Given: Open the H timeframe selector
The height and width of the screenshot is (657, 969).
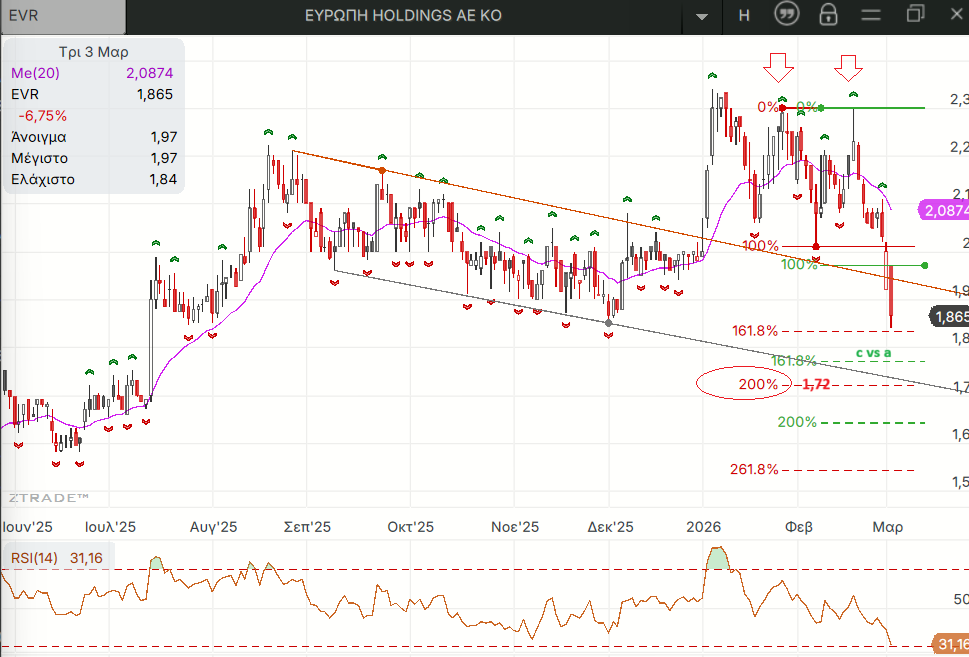Looking at the screenshot, I should click(744, 15).
